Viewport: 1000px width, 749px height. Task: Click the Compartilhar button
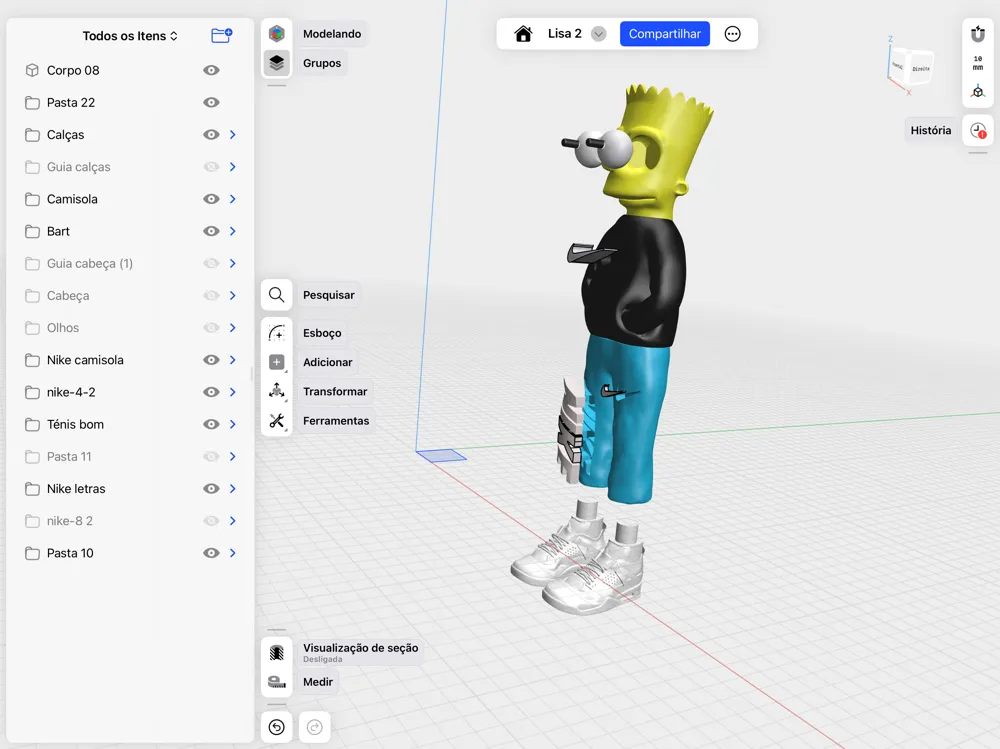(x=665, y=34)
